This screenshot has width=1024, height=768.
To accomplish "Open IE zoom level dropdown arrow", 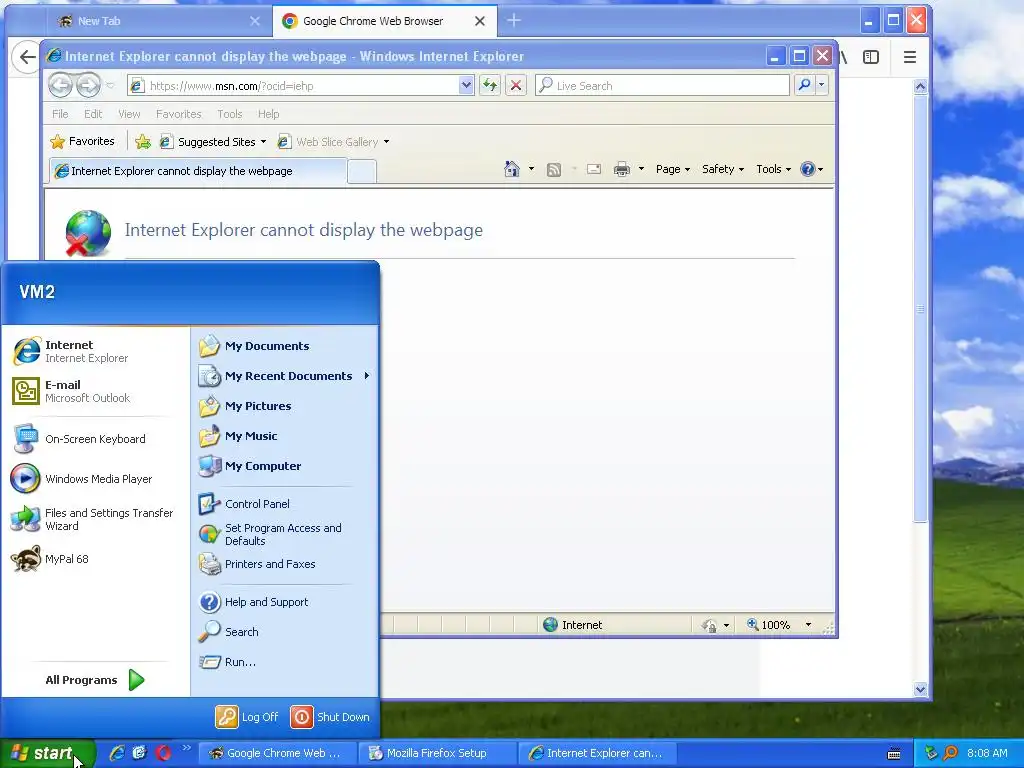I will [x=808, y=625].
